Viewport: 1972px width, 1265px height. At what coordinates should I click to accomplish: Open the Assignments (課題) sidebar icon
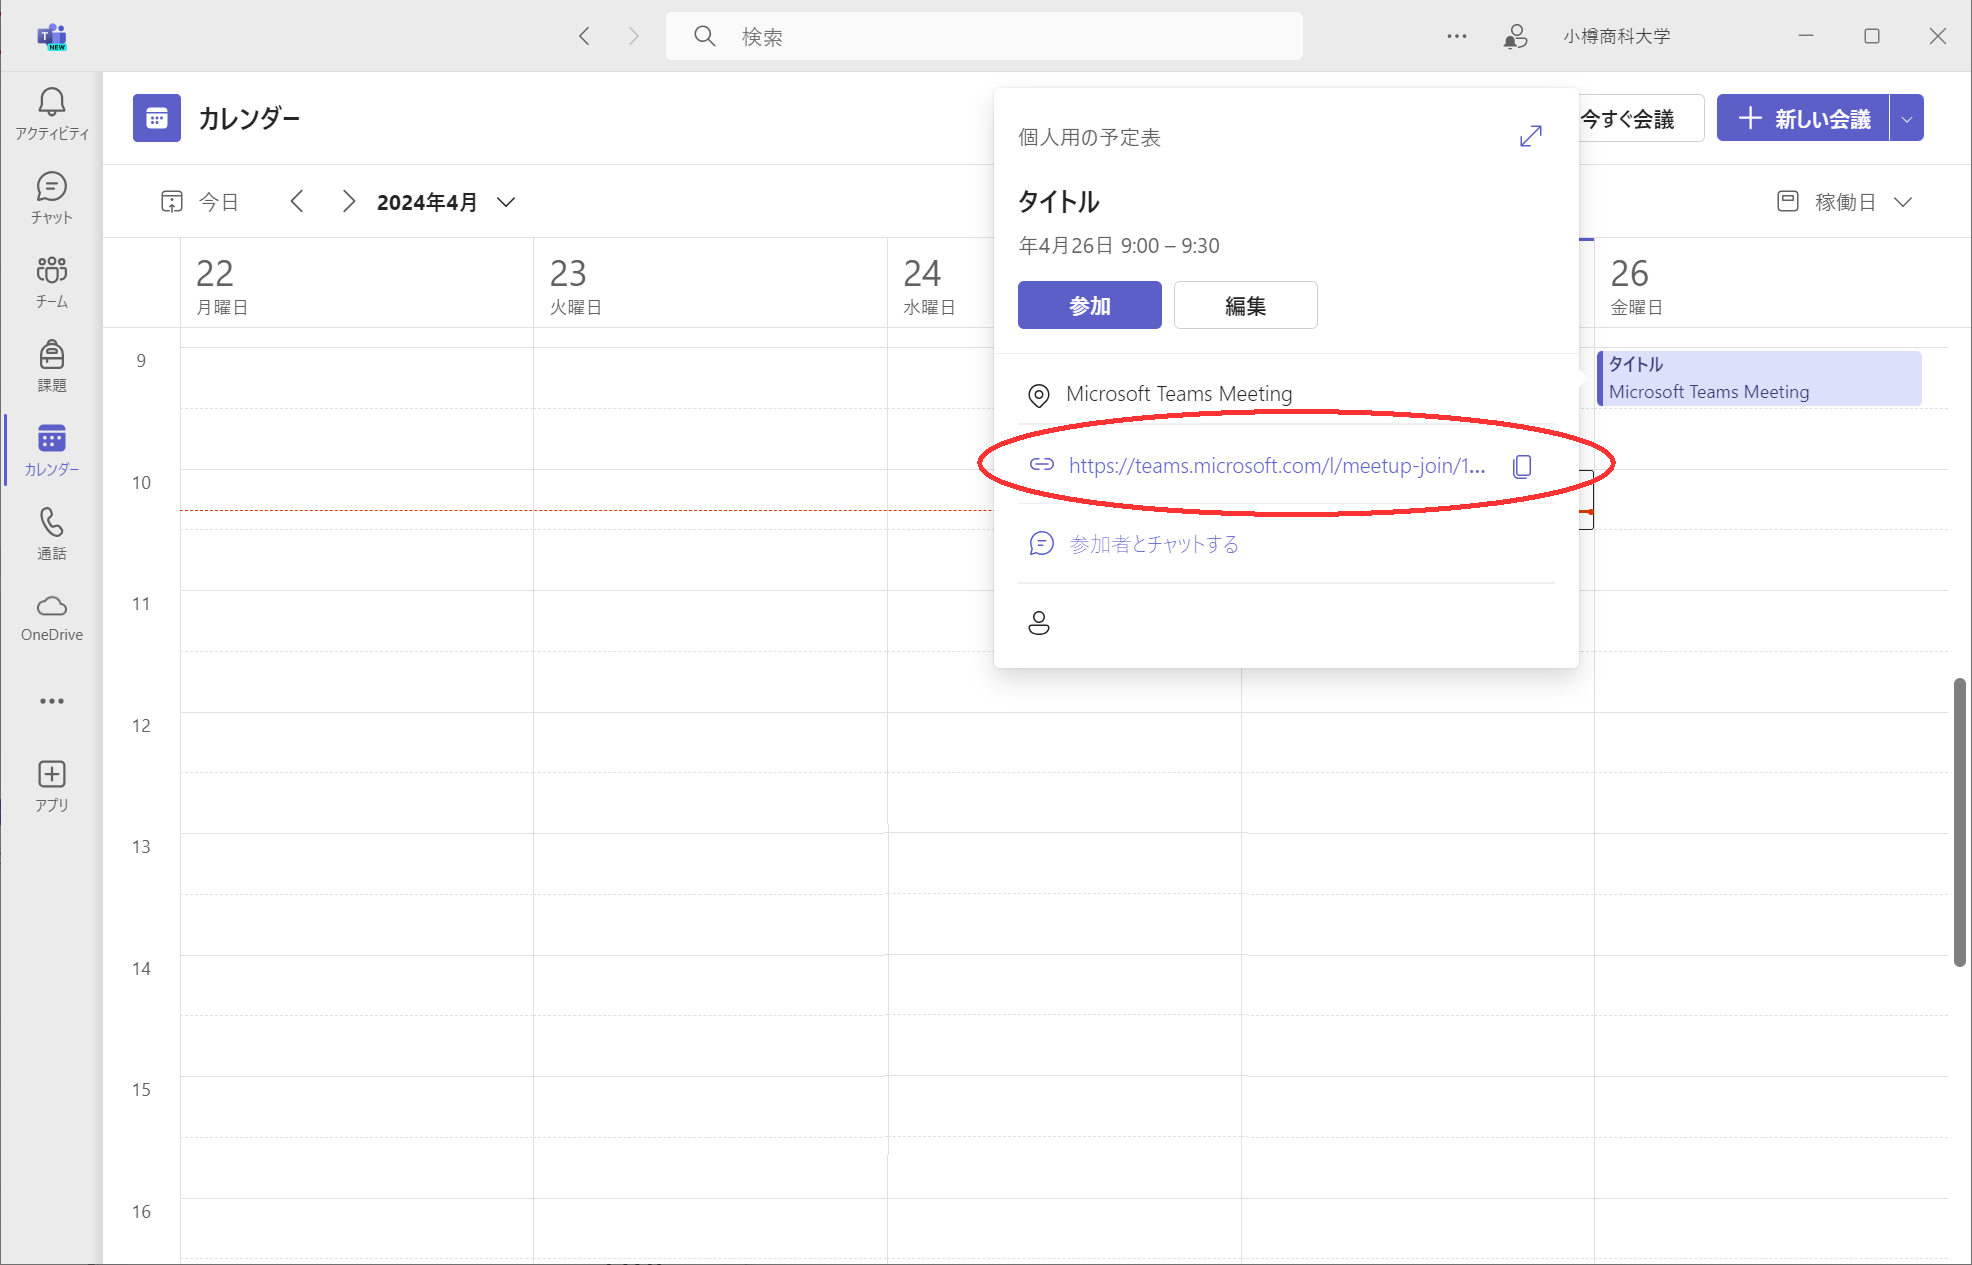[52, 366]
